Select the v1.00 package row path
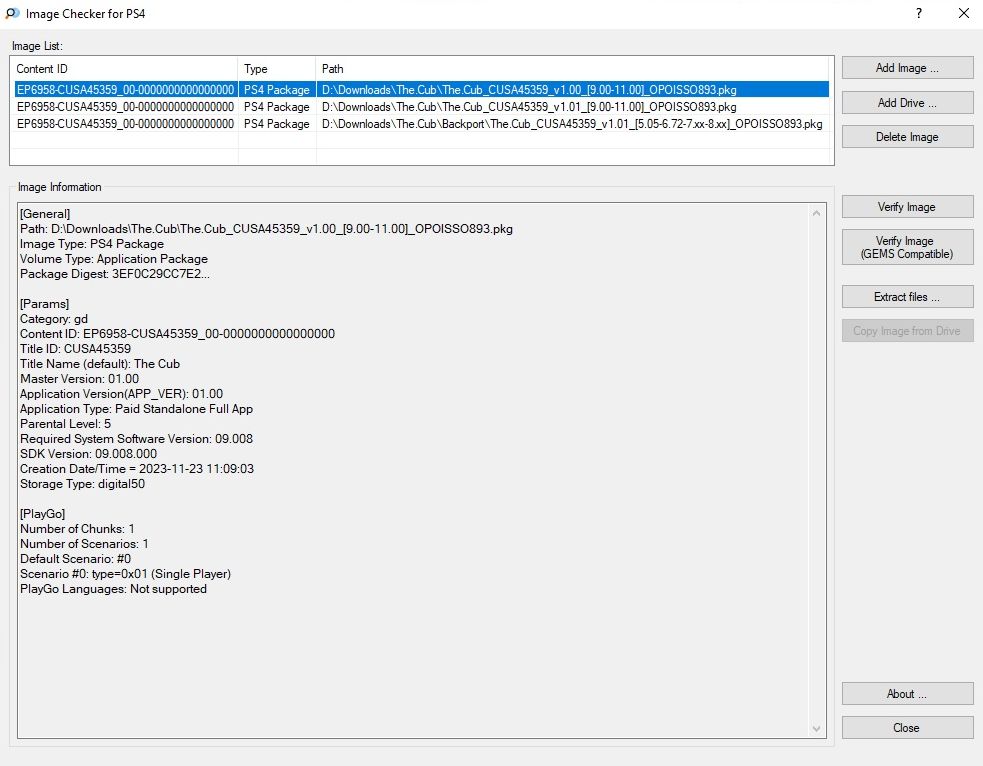This screenshot has width=983, height=766. 529,90
